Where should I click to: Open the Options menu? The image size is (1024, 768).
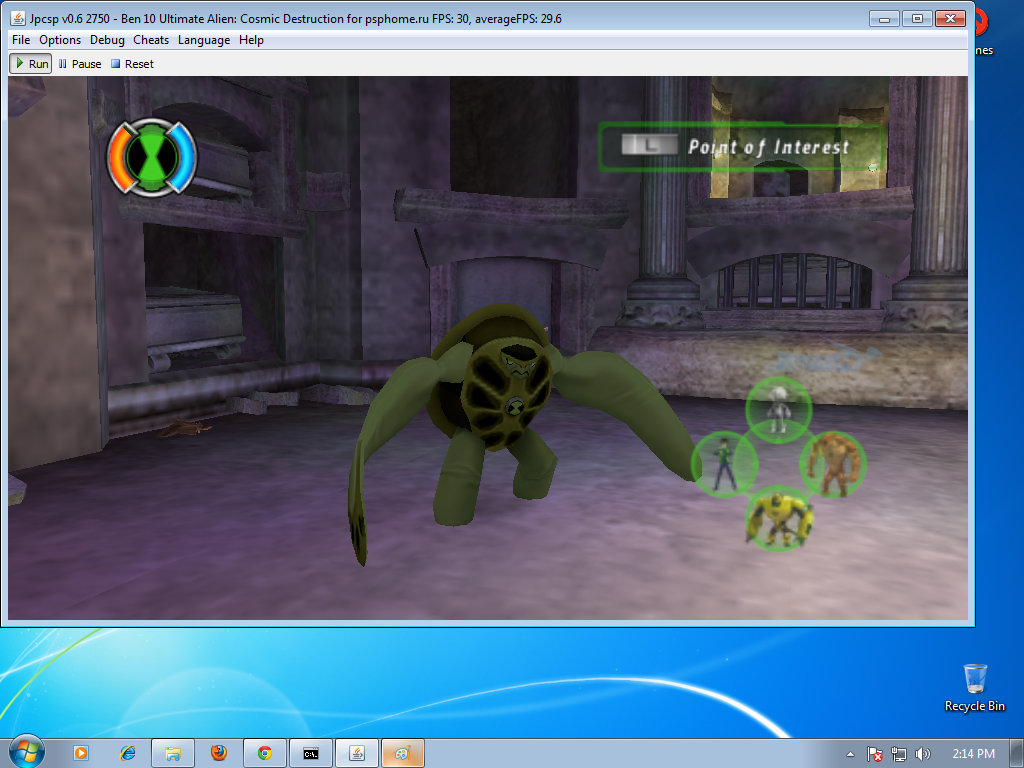(x=60, y=40)
